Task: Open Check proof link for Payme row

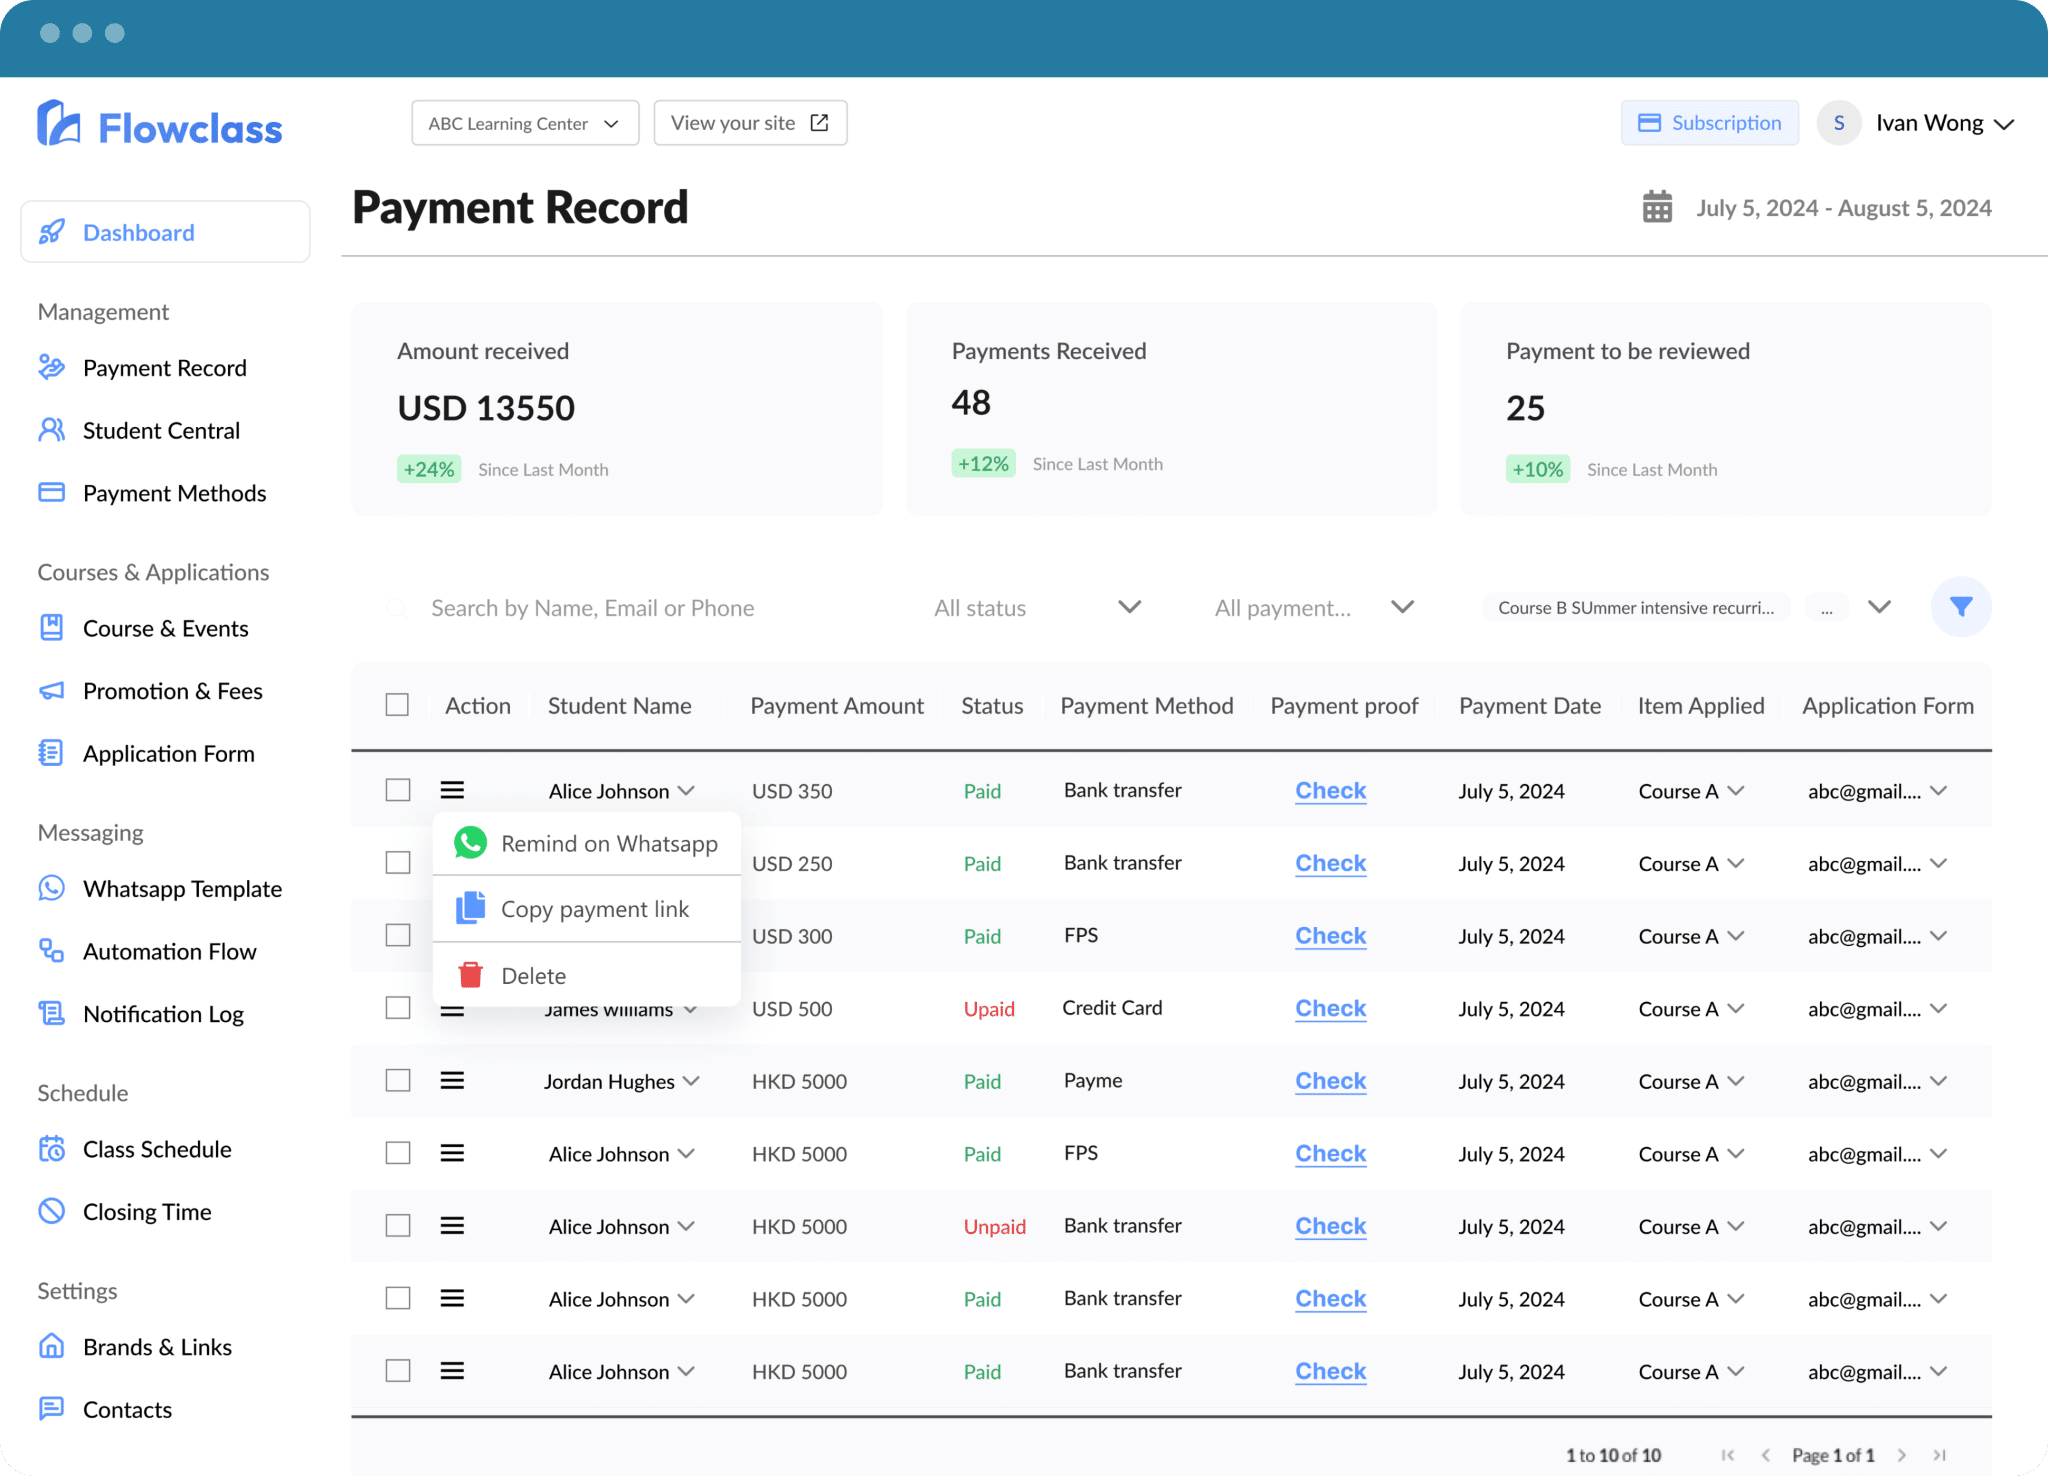Action: [x=1330, y=1081]
